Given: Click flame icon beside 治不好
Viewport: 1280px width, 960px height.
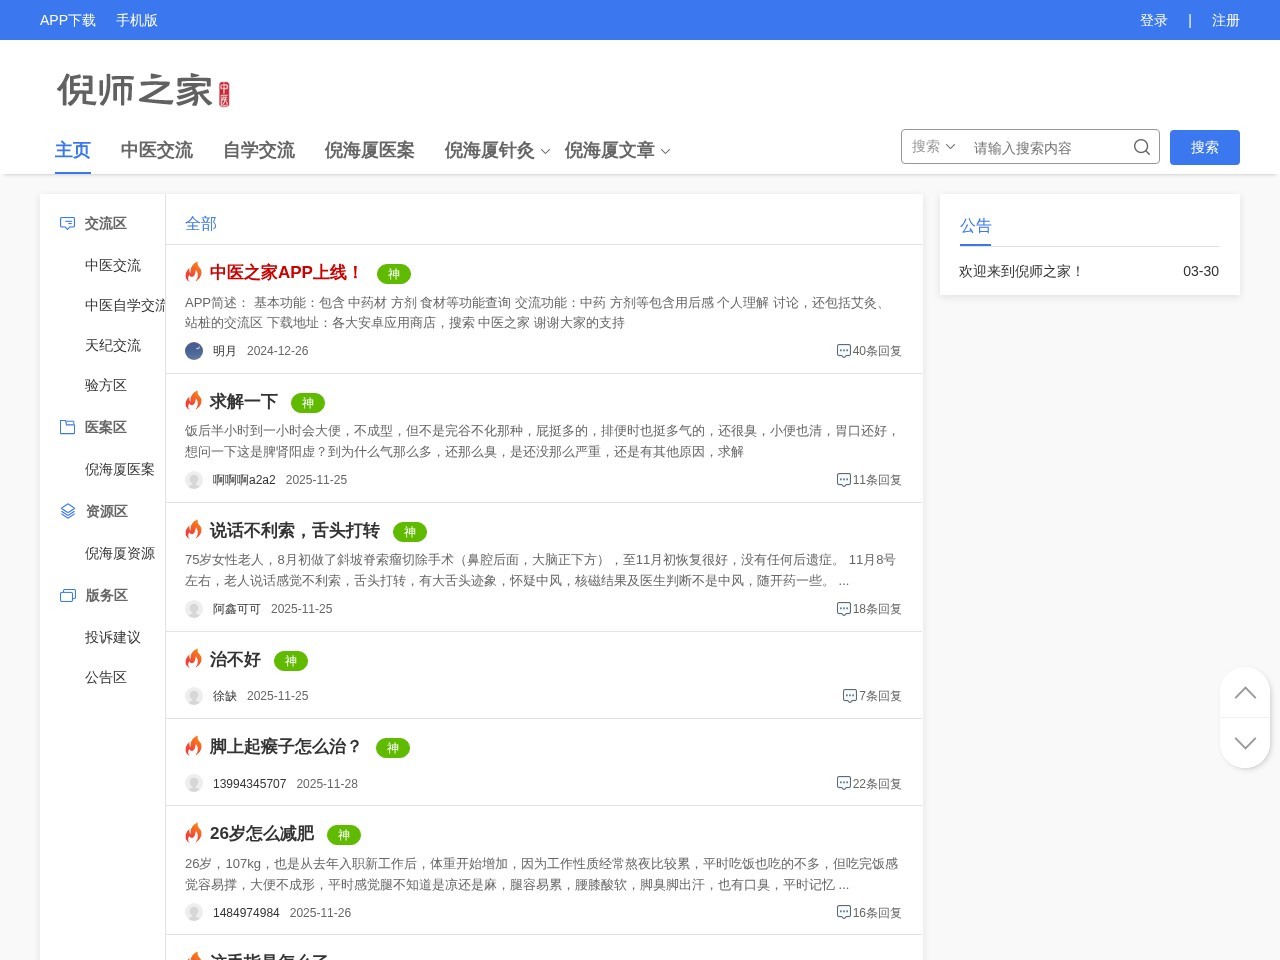Looking at the screenshot, I should point(194,658).
